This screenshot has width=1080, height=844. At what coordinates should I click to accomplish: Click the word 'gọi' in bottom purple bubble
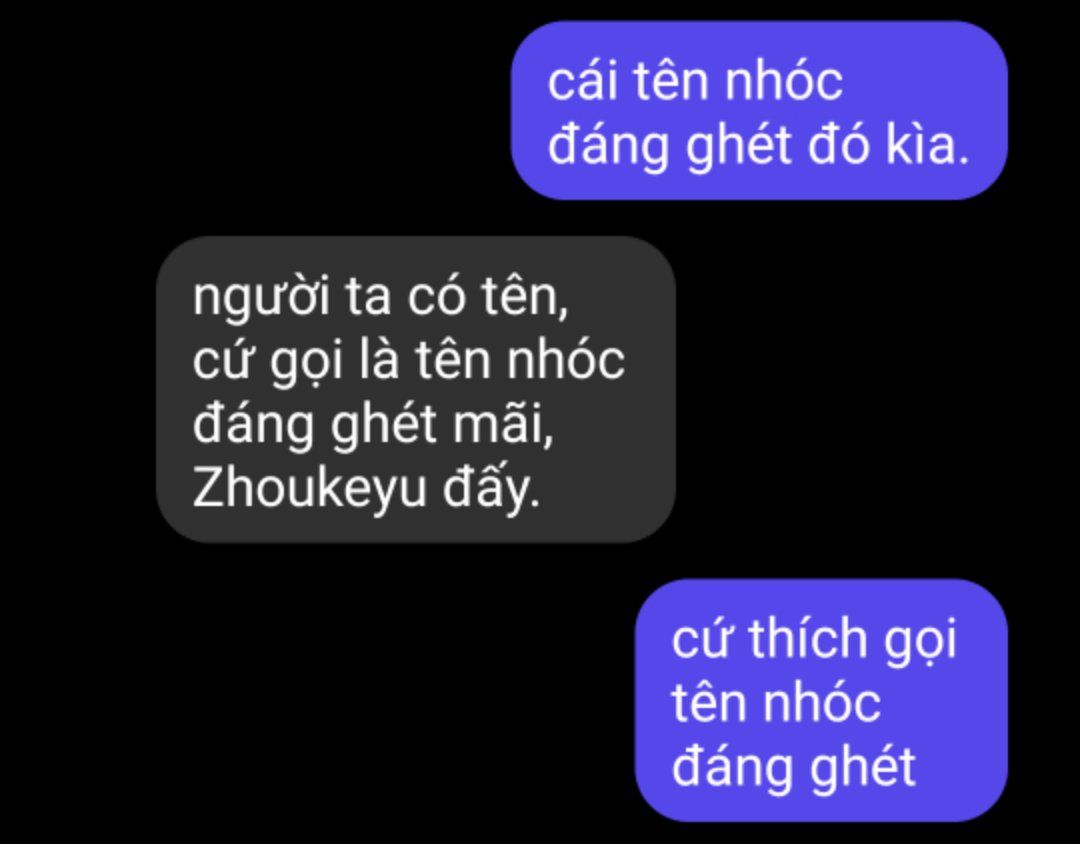921,641
